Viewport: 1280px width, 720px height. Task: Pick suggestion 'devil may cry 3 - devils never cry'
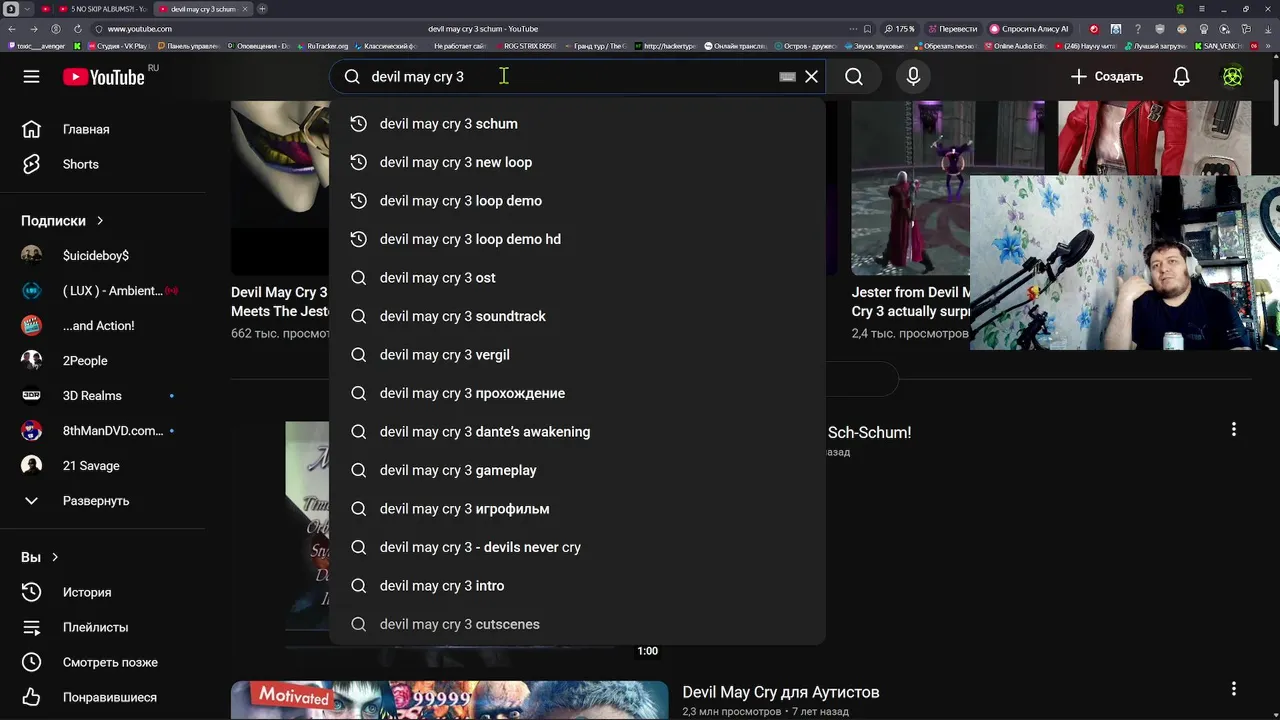pyautogui.click(x=577, y=547)
